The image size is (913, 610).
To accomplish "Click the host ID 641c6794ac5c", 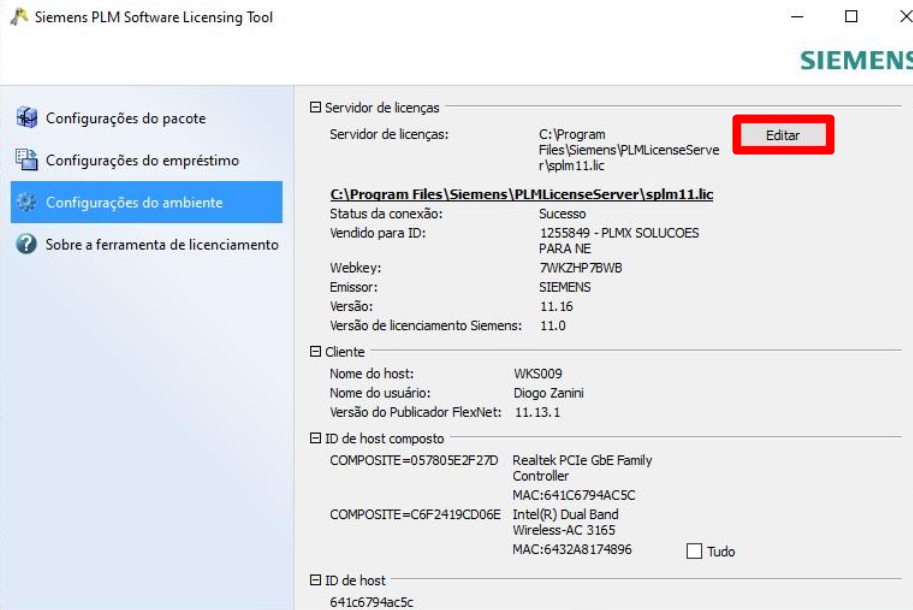I will 371,602.
